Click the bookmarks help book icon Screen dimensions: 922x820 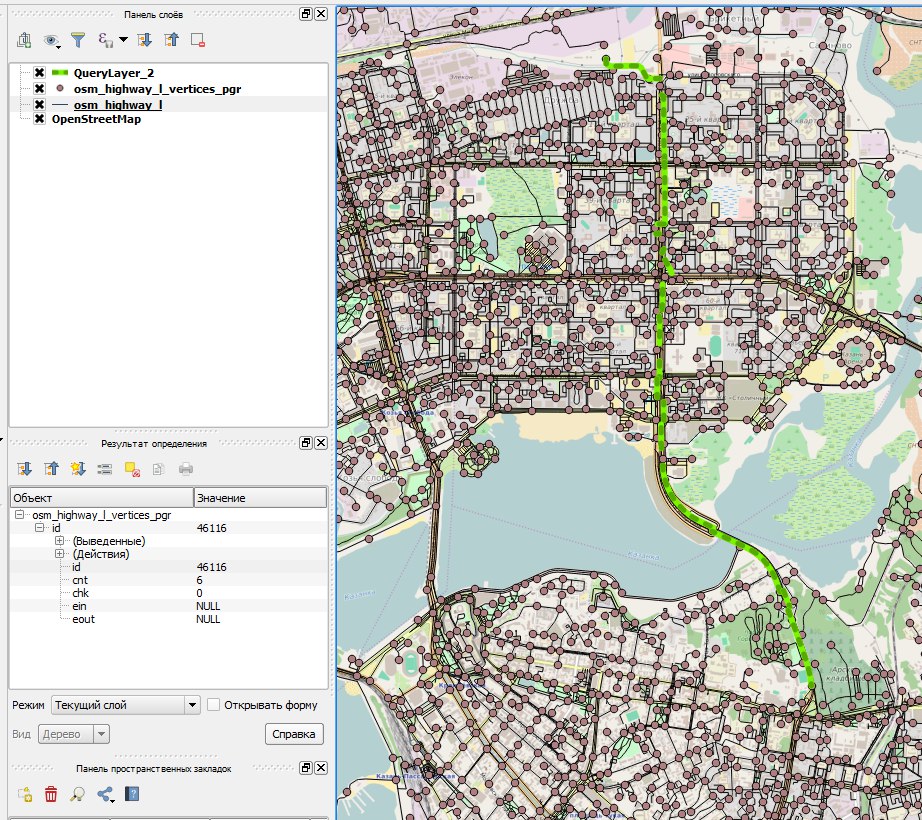click(x=132, y=794)
